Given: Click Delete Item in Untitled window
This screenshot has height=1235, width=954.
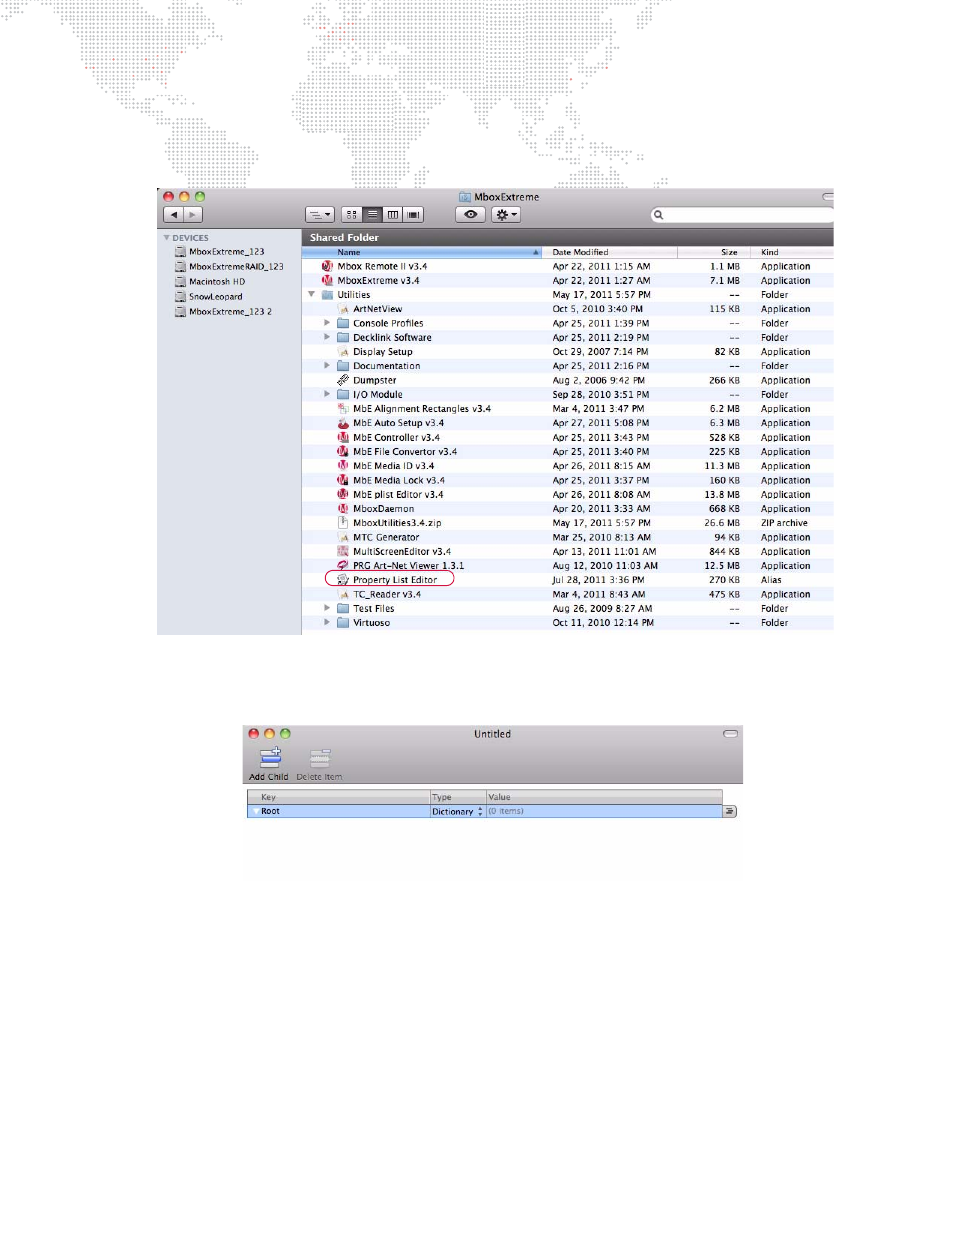Looking at the screenshot, I should (319, 765).
